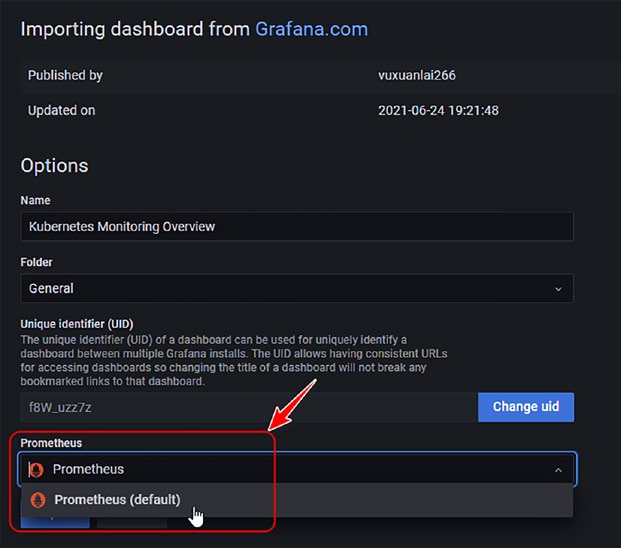This screenshot has width=621, height=548.
Task: Focus the dashboard Name input field
Action: coord(297,226)
